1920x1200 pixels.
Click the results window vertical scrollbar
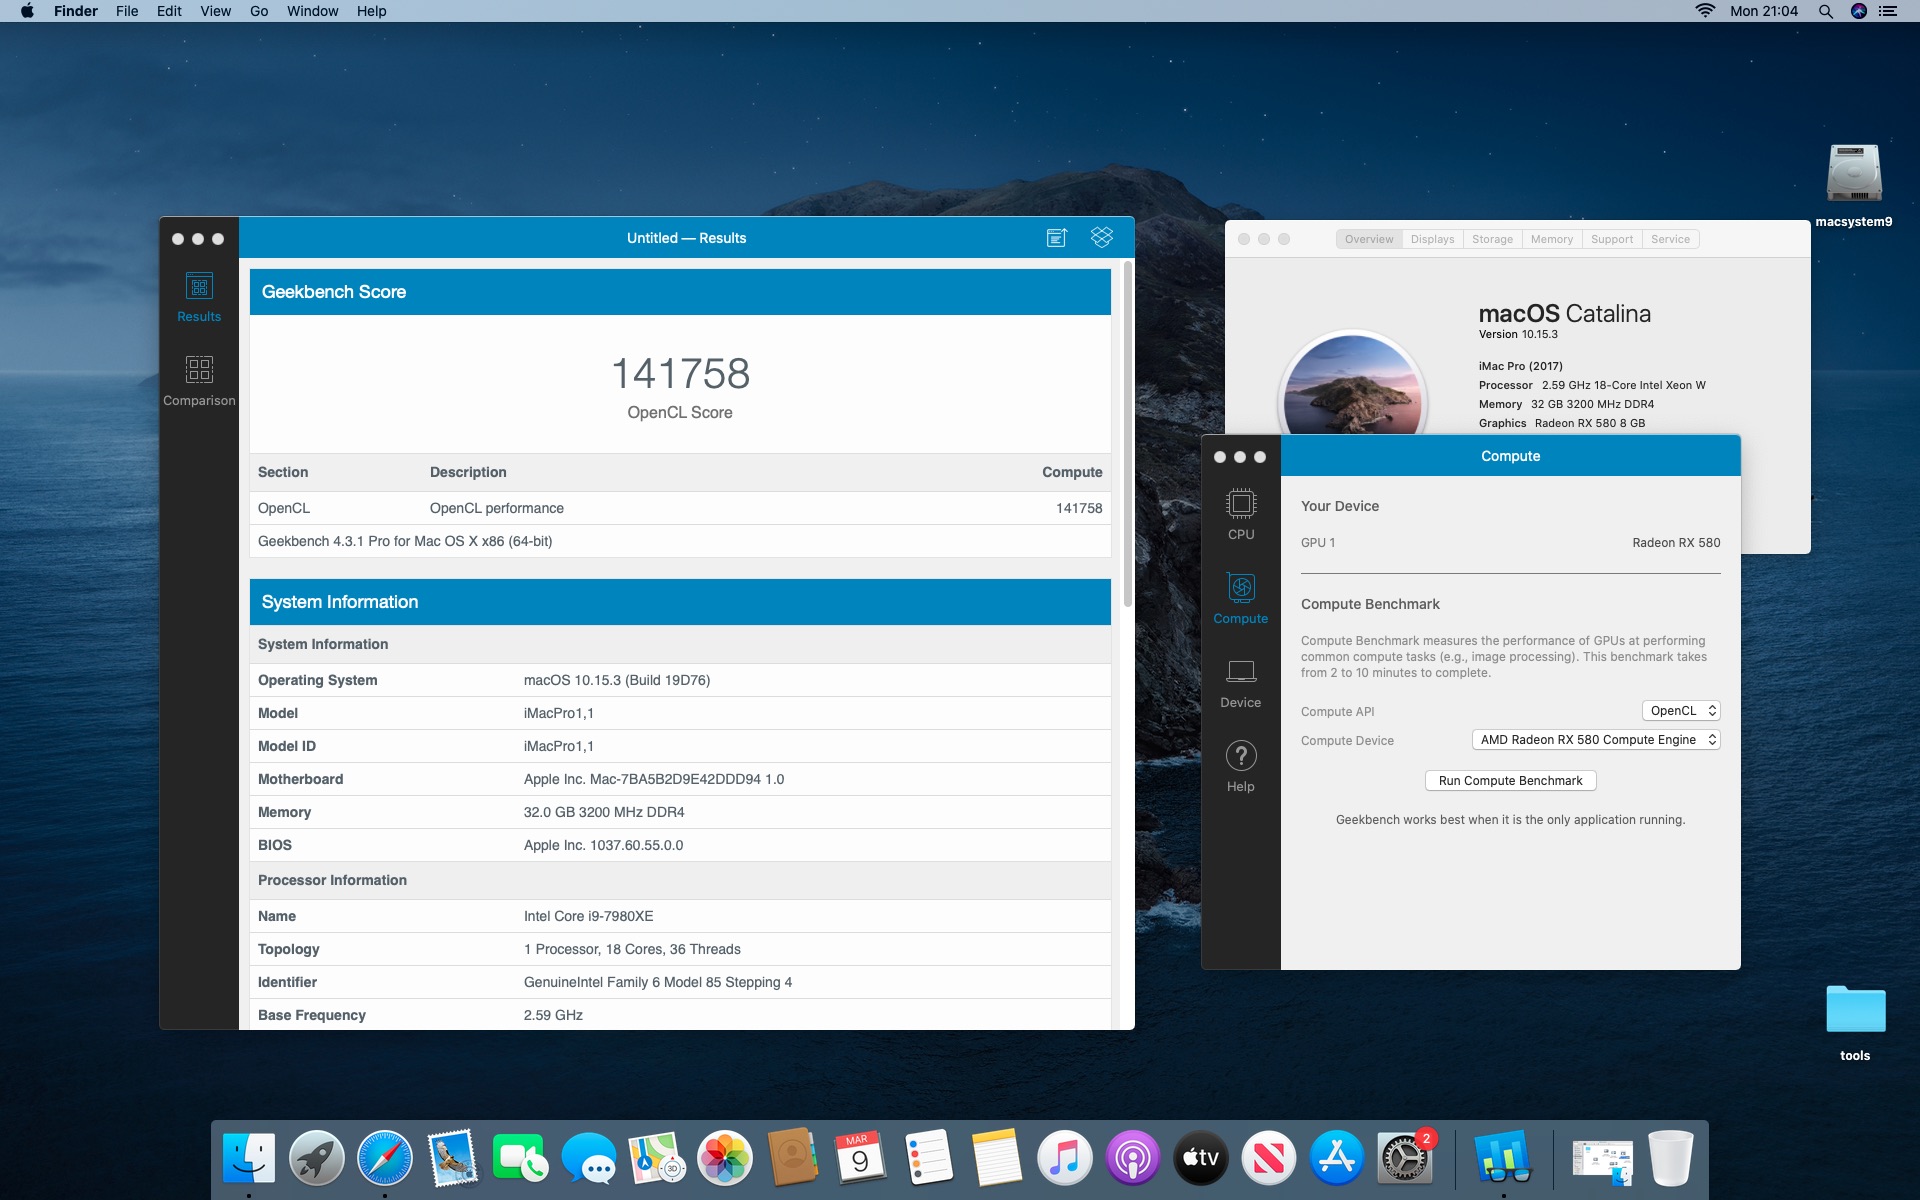tap(1128, 435)
